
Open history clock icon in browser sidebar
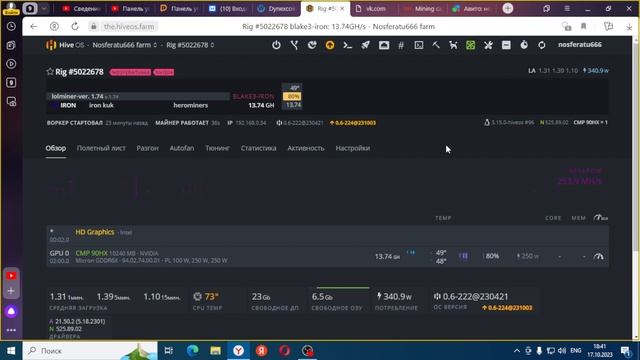coord(11,26)
